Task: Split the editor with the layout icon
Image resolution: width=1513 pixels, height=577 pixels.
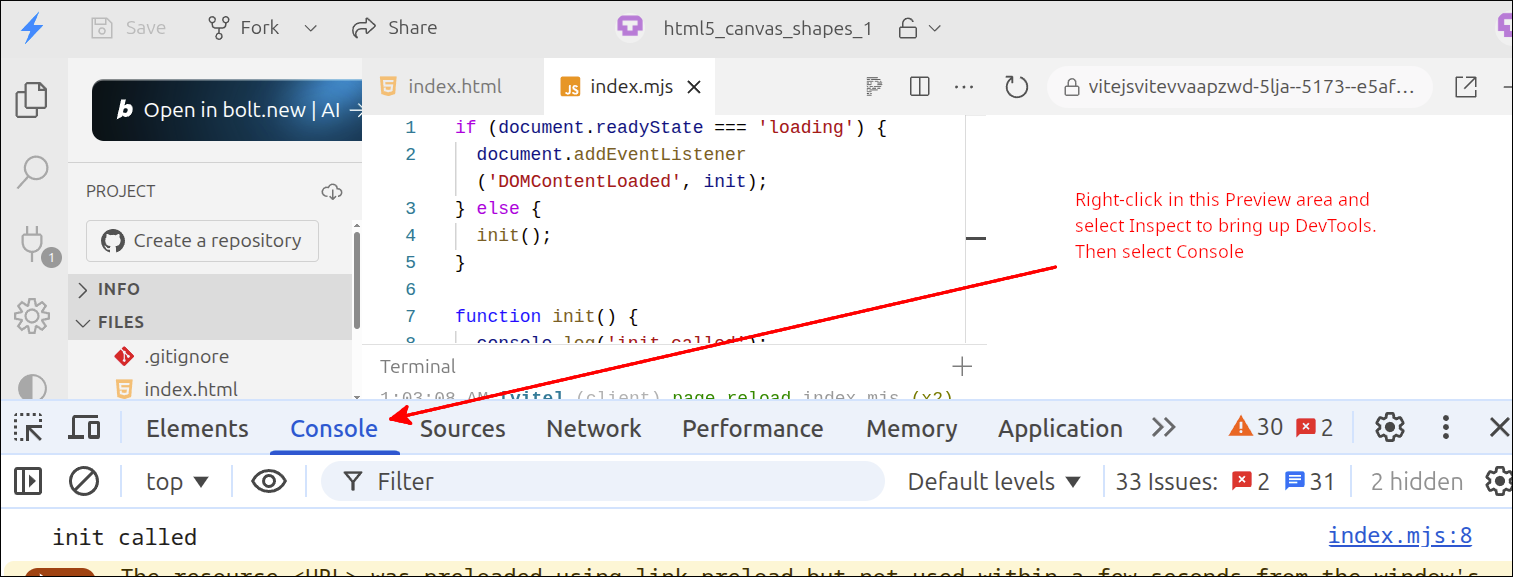Action: coord(920,87)
